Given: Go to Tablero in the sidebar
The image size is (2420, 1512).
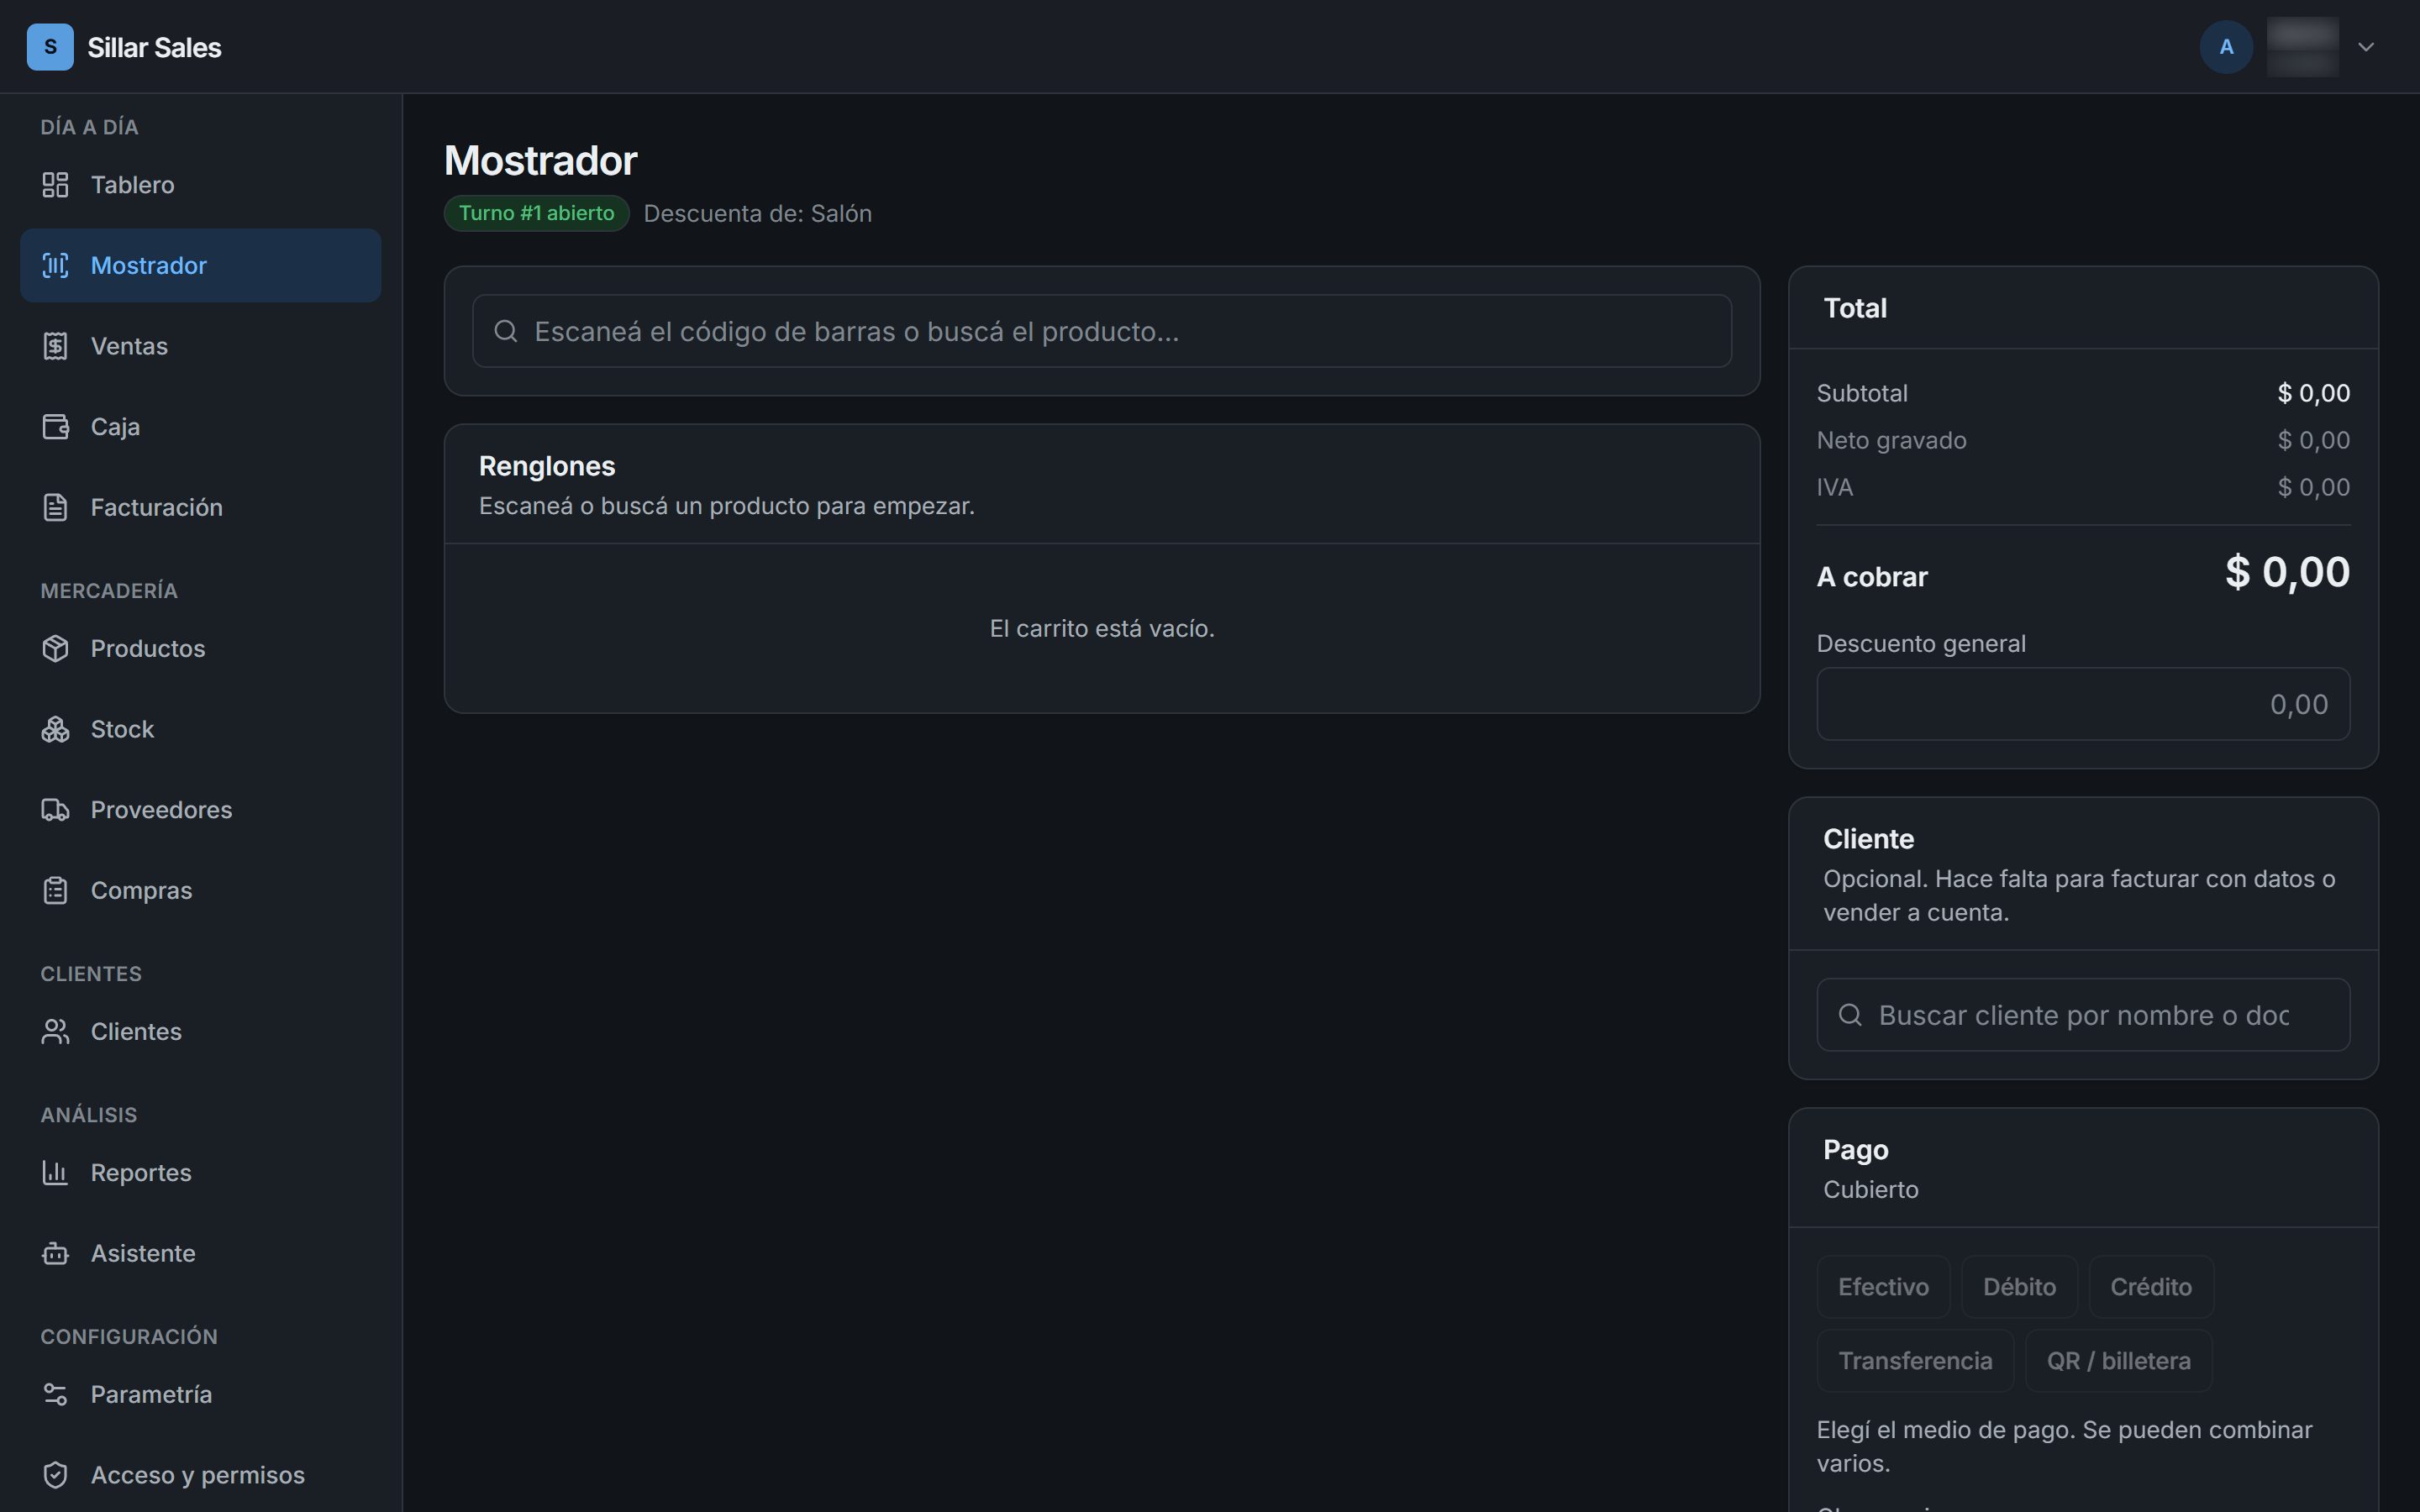Looking at the screenshot, I should point(200,185).
